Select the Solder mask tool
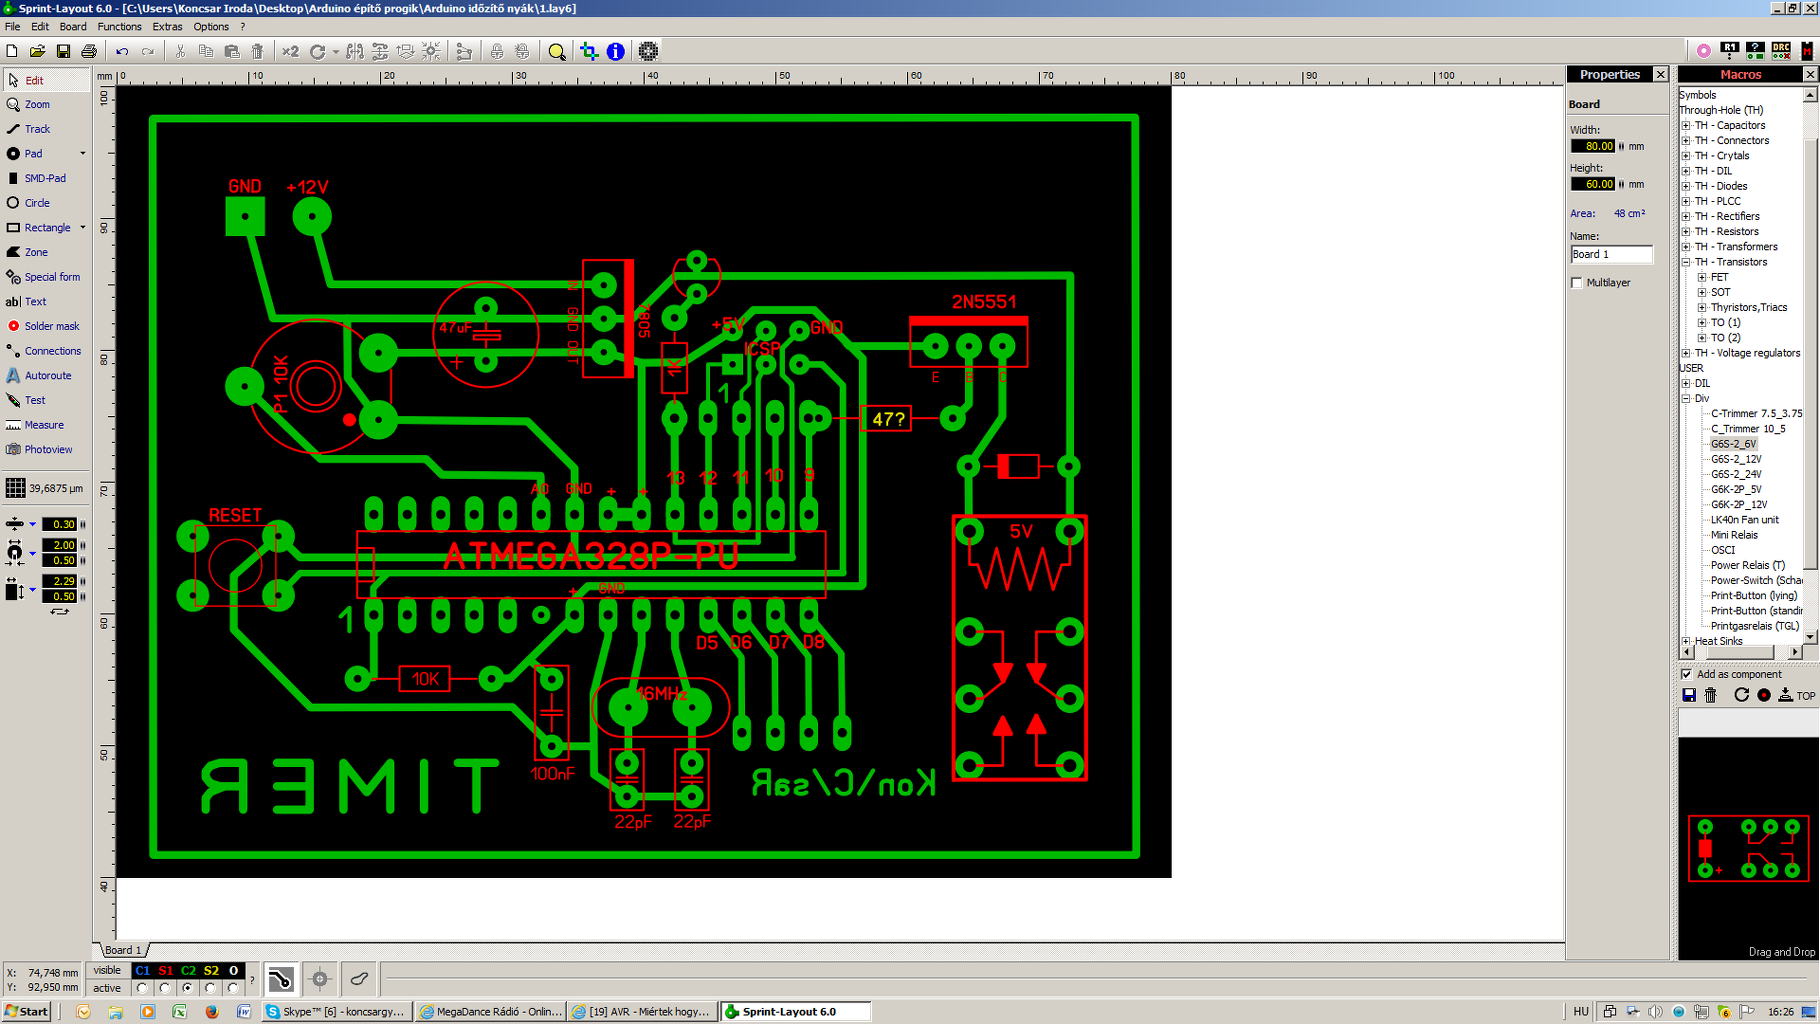1820x1024 pixels. [45, 326]
